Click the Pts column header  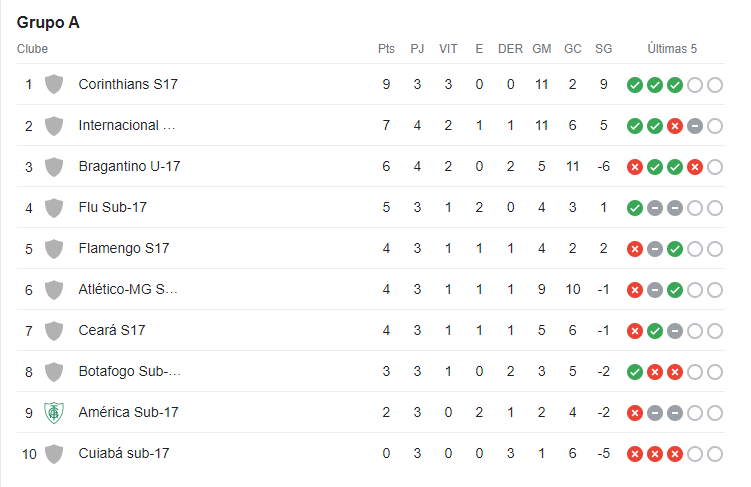(x=386, y=49)
